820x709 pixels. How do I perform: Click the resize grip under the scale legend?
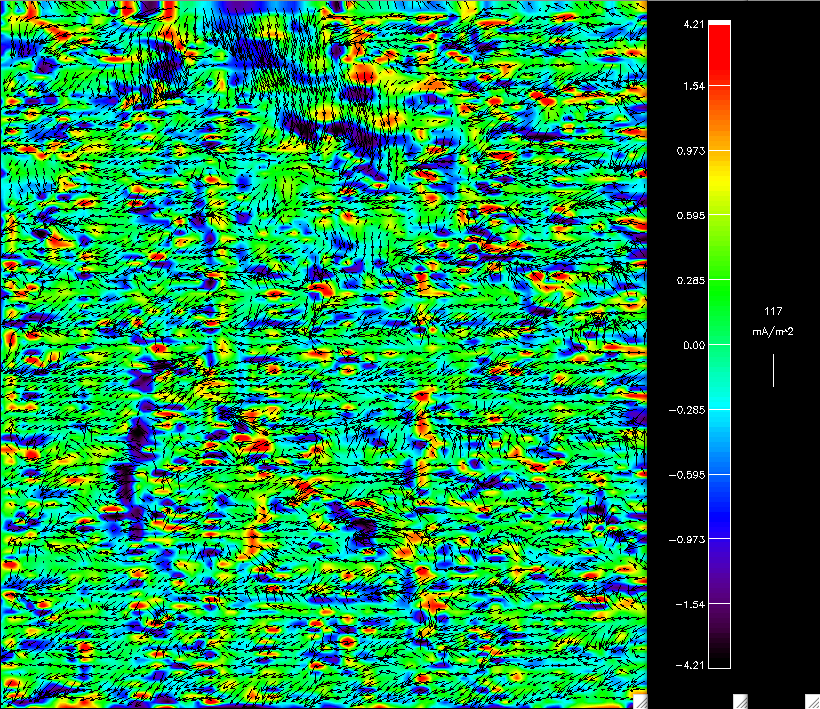coord(812,702)
